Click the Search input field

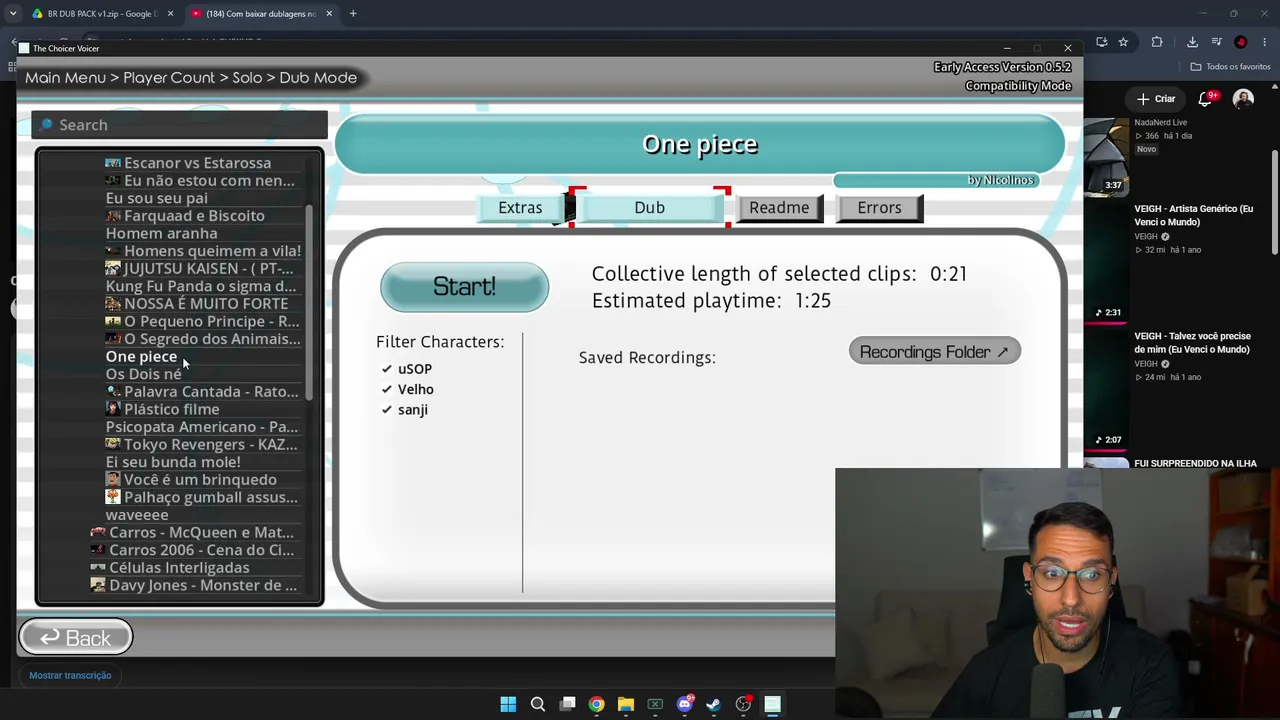(180, 125)
